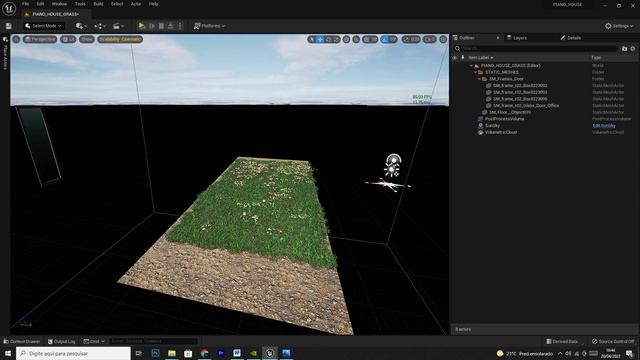This screenshot has width=640, height=360.
Task: Toggle the visibility eye column header
Action: tap(455, 58)
